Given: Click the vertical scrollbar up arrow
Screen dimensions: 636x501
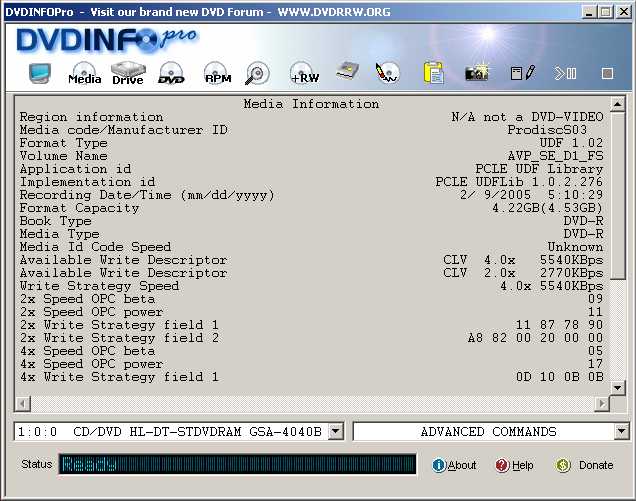Looking at the screenshot, I should tap(617, 105).
